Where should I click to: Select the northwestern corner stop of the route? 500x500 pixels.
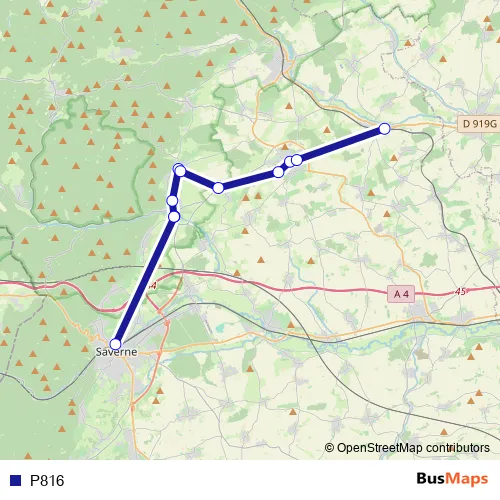coord(179,170)
